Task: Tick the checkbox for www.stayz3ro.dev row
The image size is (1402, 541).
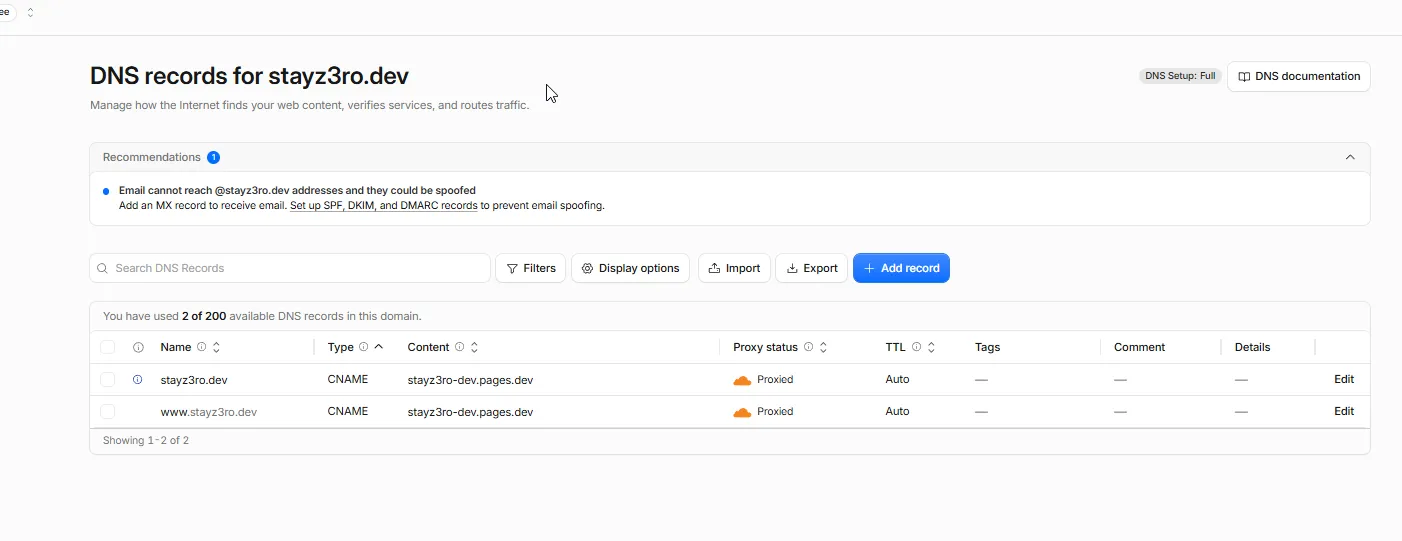Action: coord(108,411)
